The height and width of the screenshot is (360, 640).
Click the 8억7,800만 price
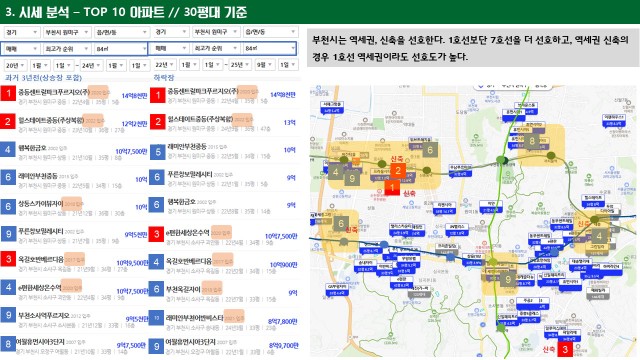click(x=283, y=322)
